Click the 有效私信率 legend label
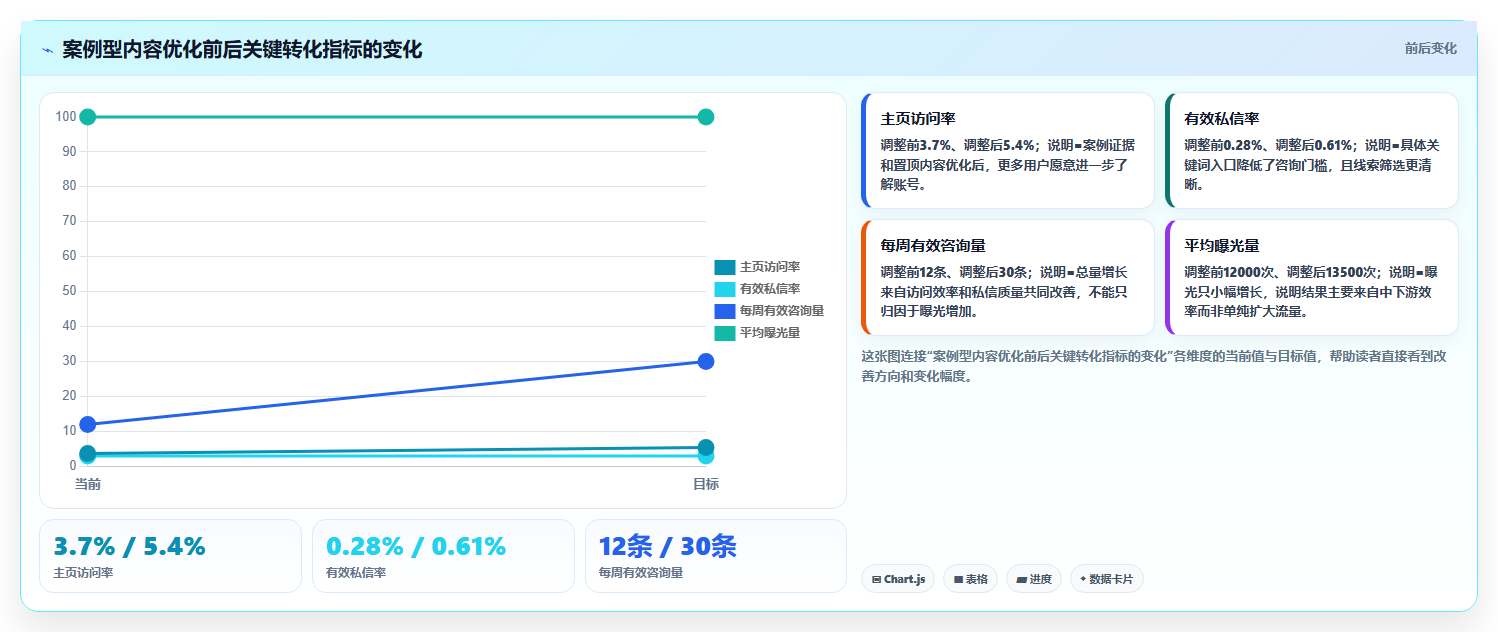The width and height of the screenshot is (1498, 632). tap(770, 289)
